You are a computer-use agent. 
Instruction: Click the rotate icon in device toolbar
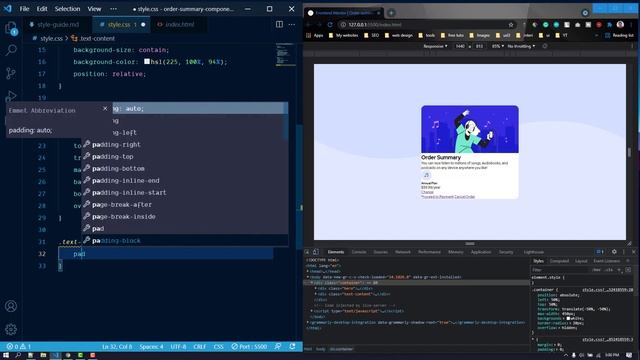[544, 46]
